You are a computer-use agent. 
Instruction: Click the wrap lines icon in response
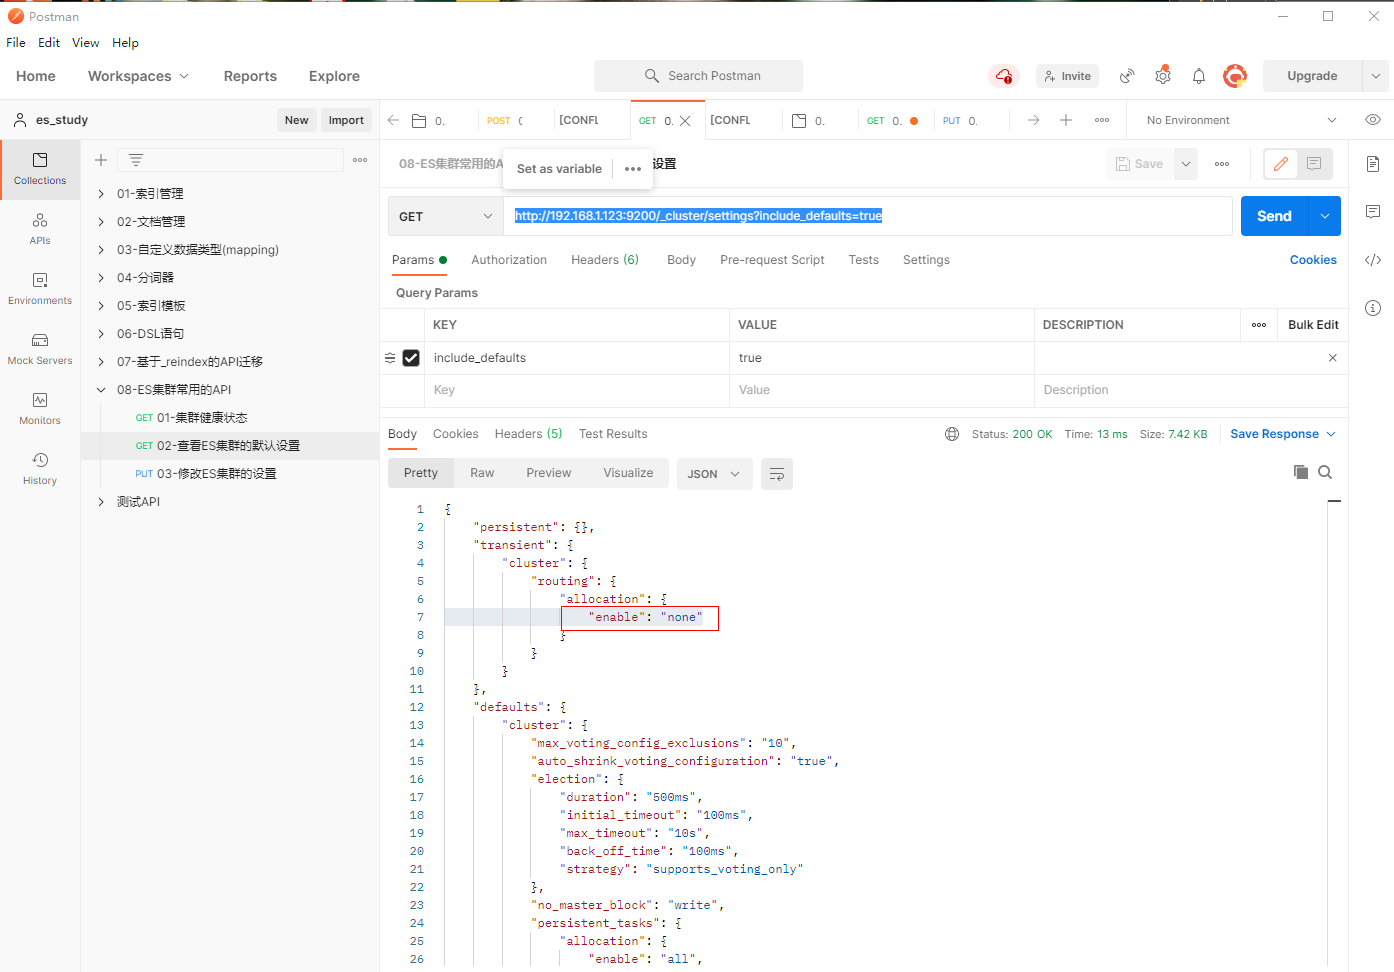coord(776,474)
